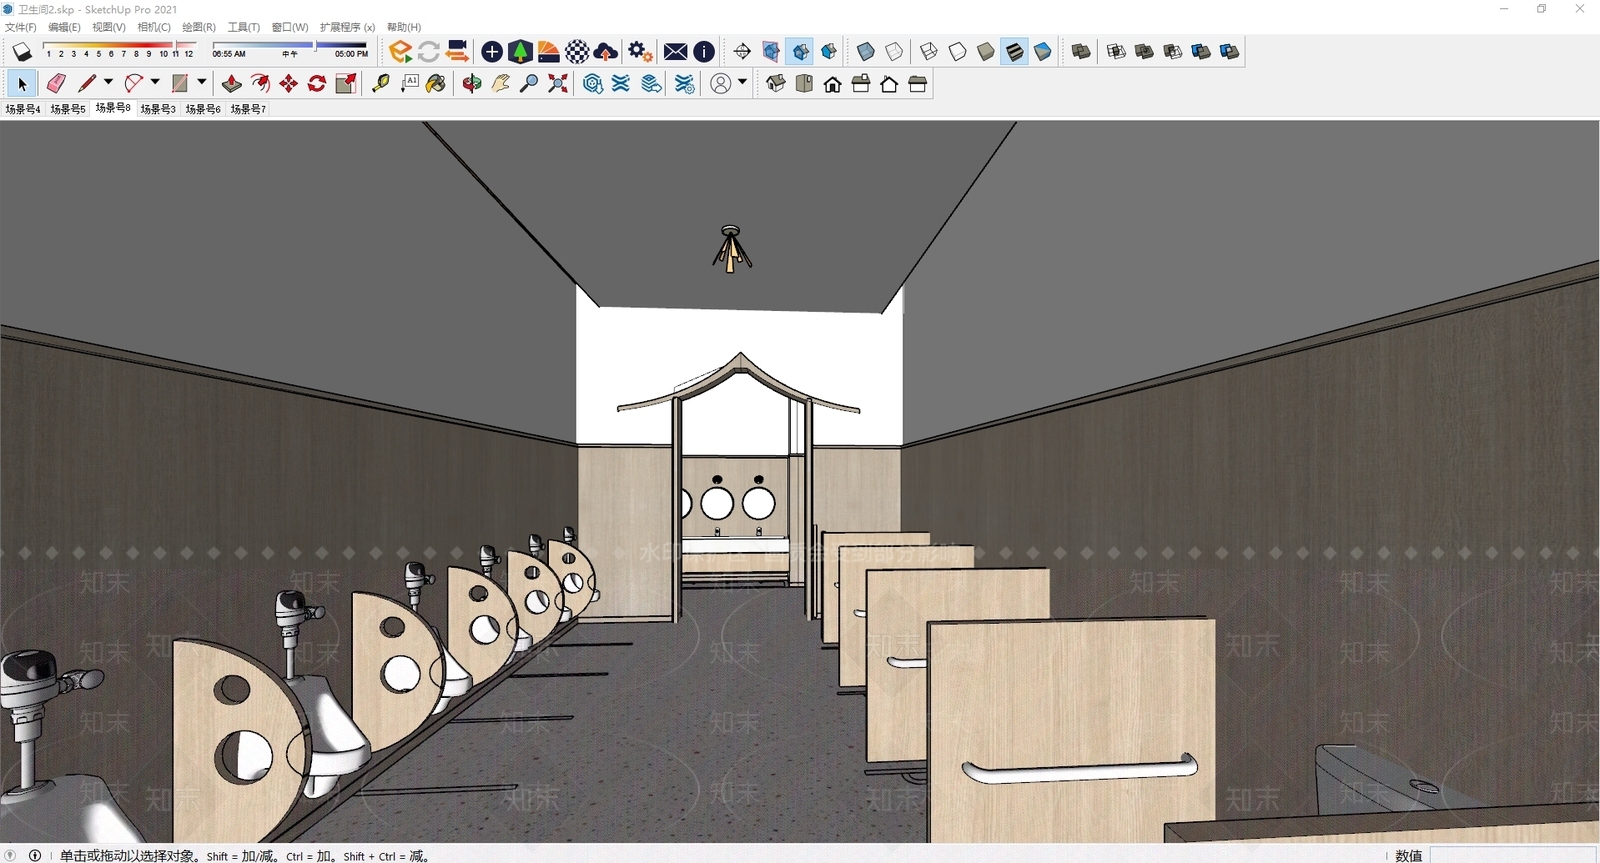Select the Offset tool

(x=260, y=84)
